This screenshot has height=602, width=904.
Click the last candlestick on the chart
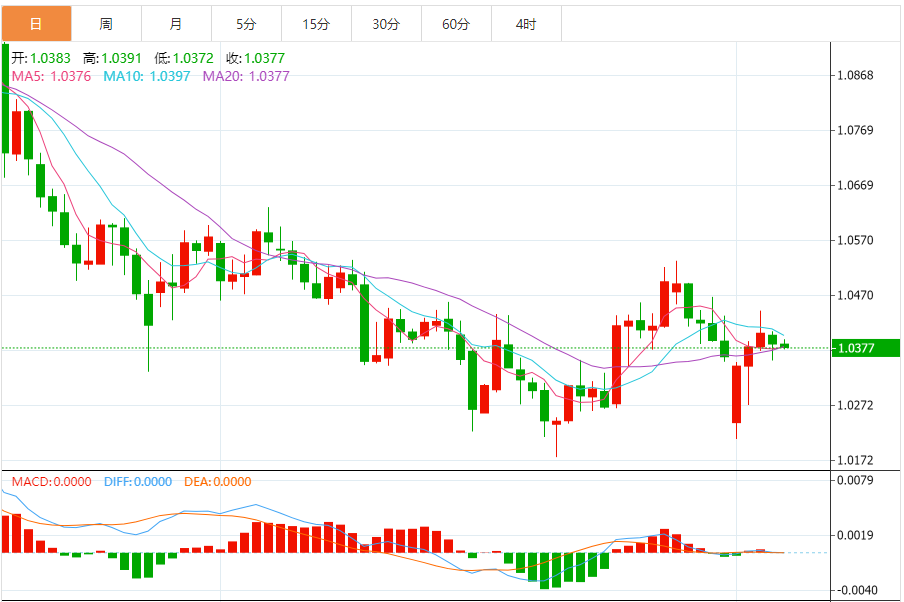[x=784, y=346]
